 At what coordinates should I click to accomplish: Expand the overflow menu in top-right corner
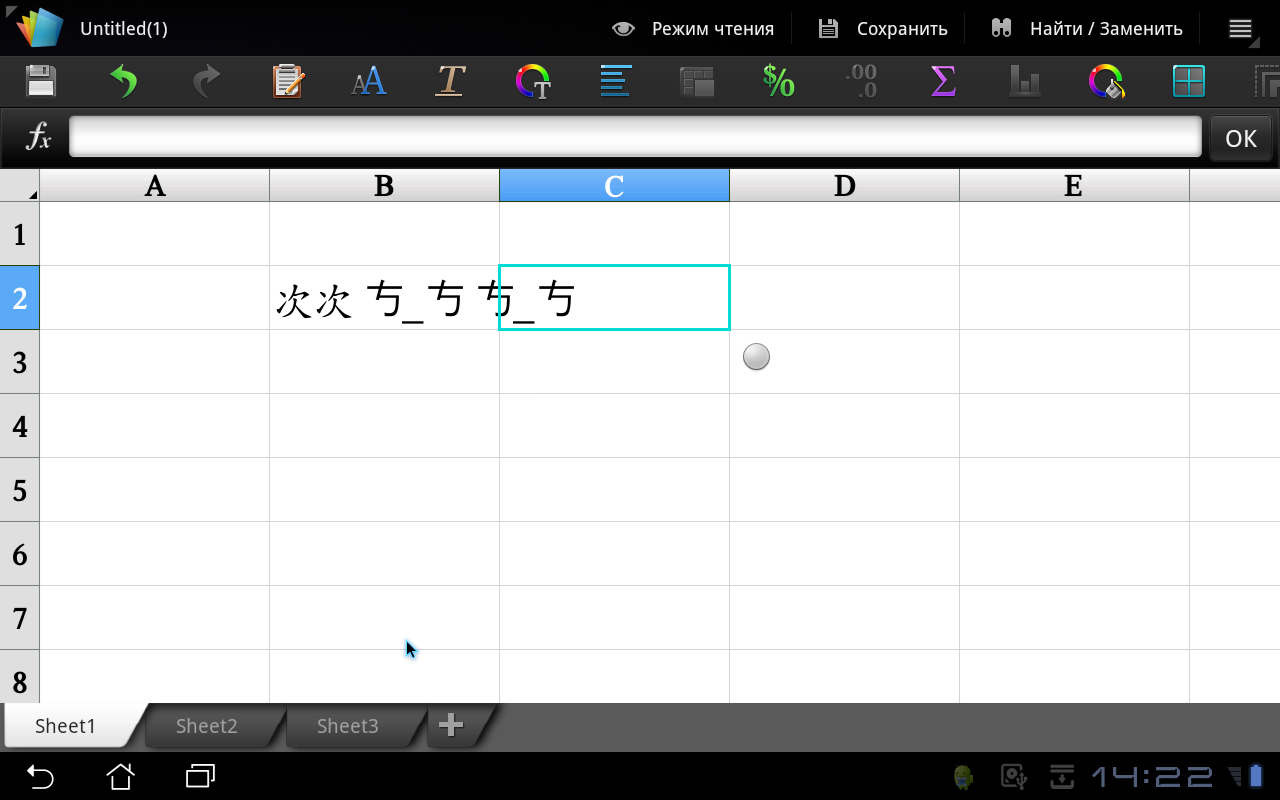coord(1241,29)
